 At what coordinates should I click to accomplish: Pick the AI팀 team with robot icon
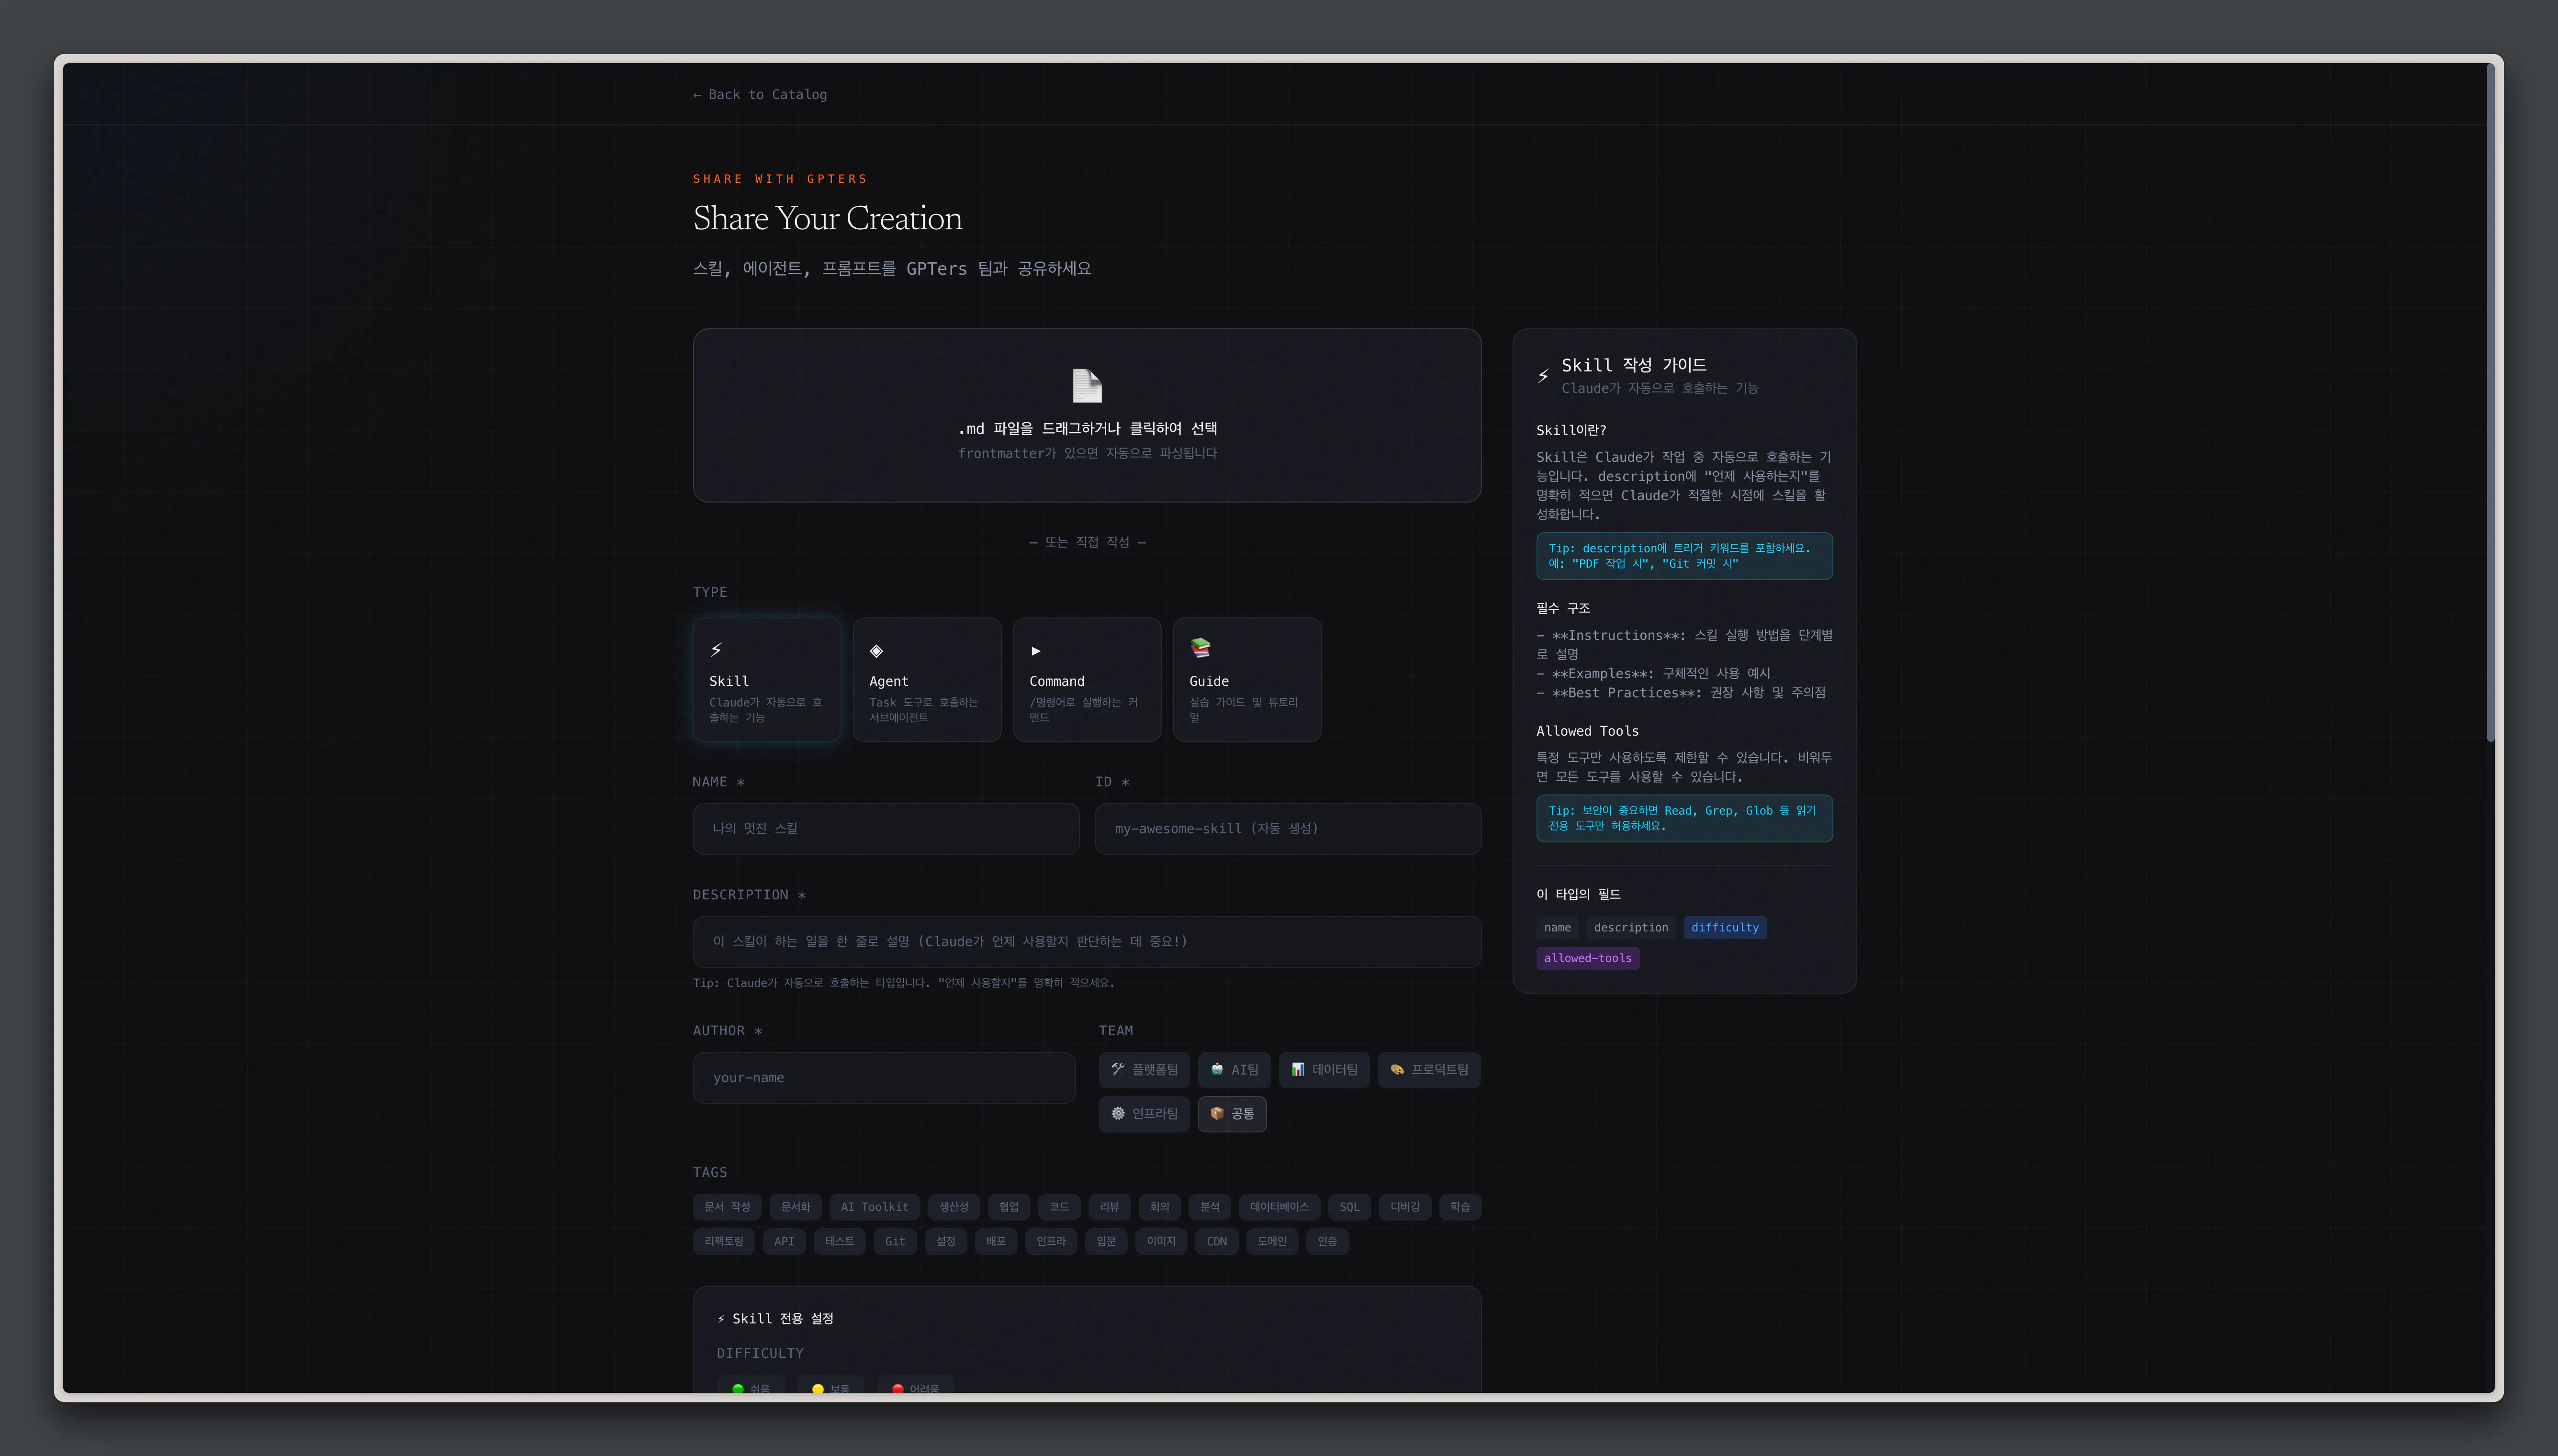pyautogui.click(x=1234, y=1070)
